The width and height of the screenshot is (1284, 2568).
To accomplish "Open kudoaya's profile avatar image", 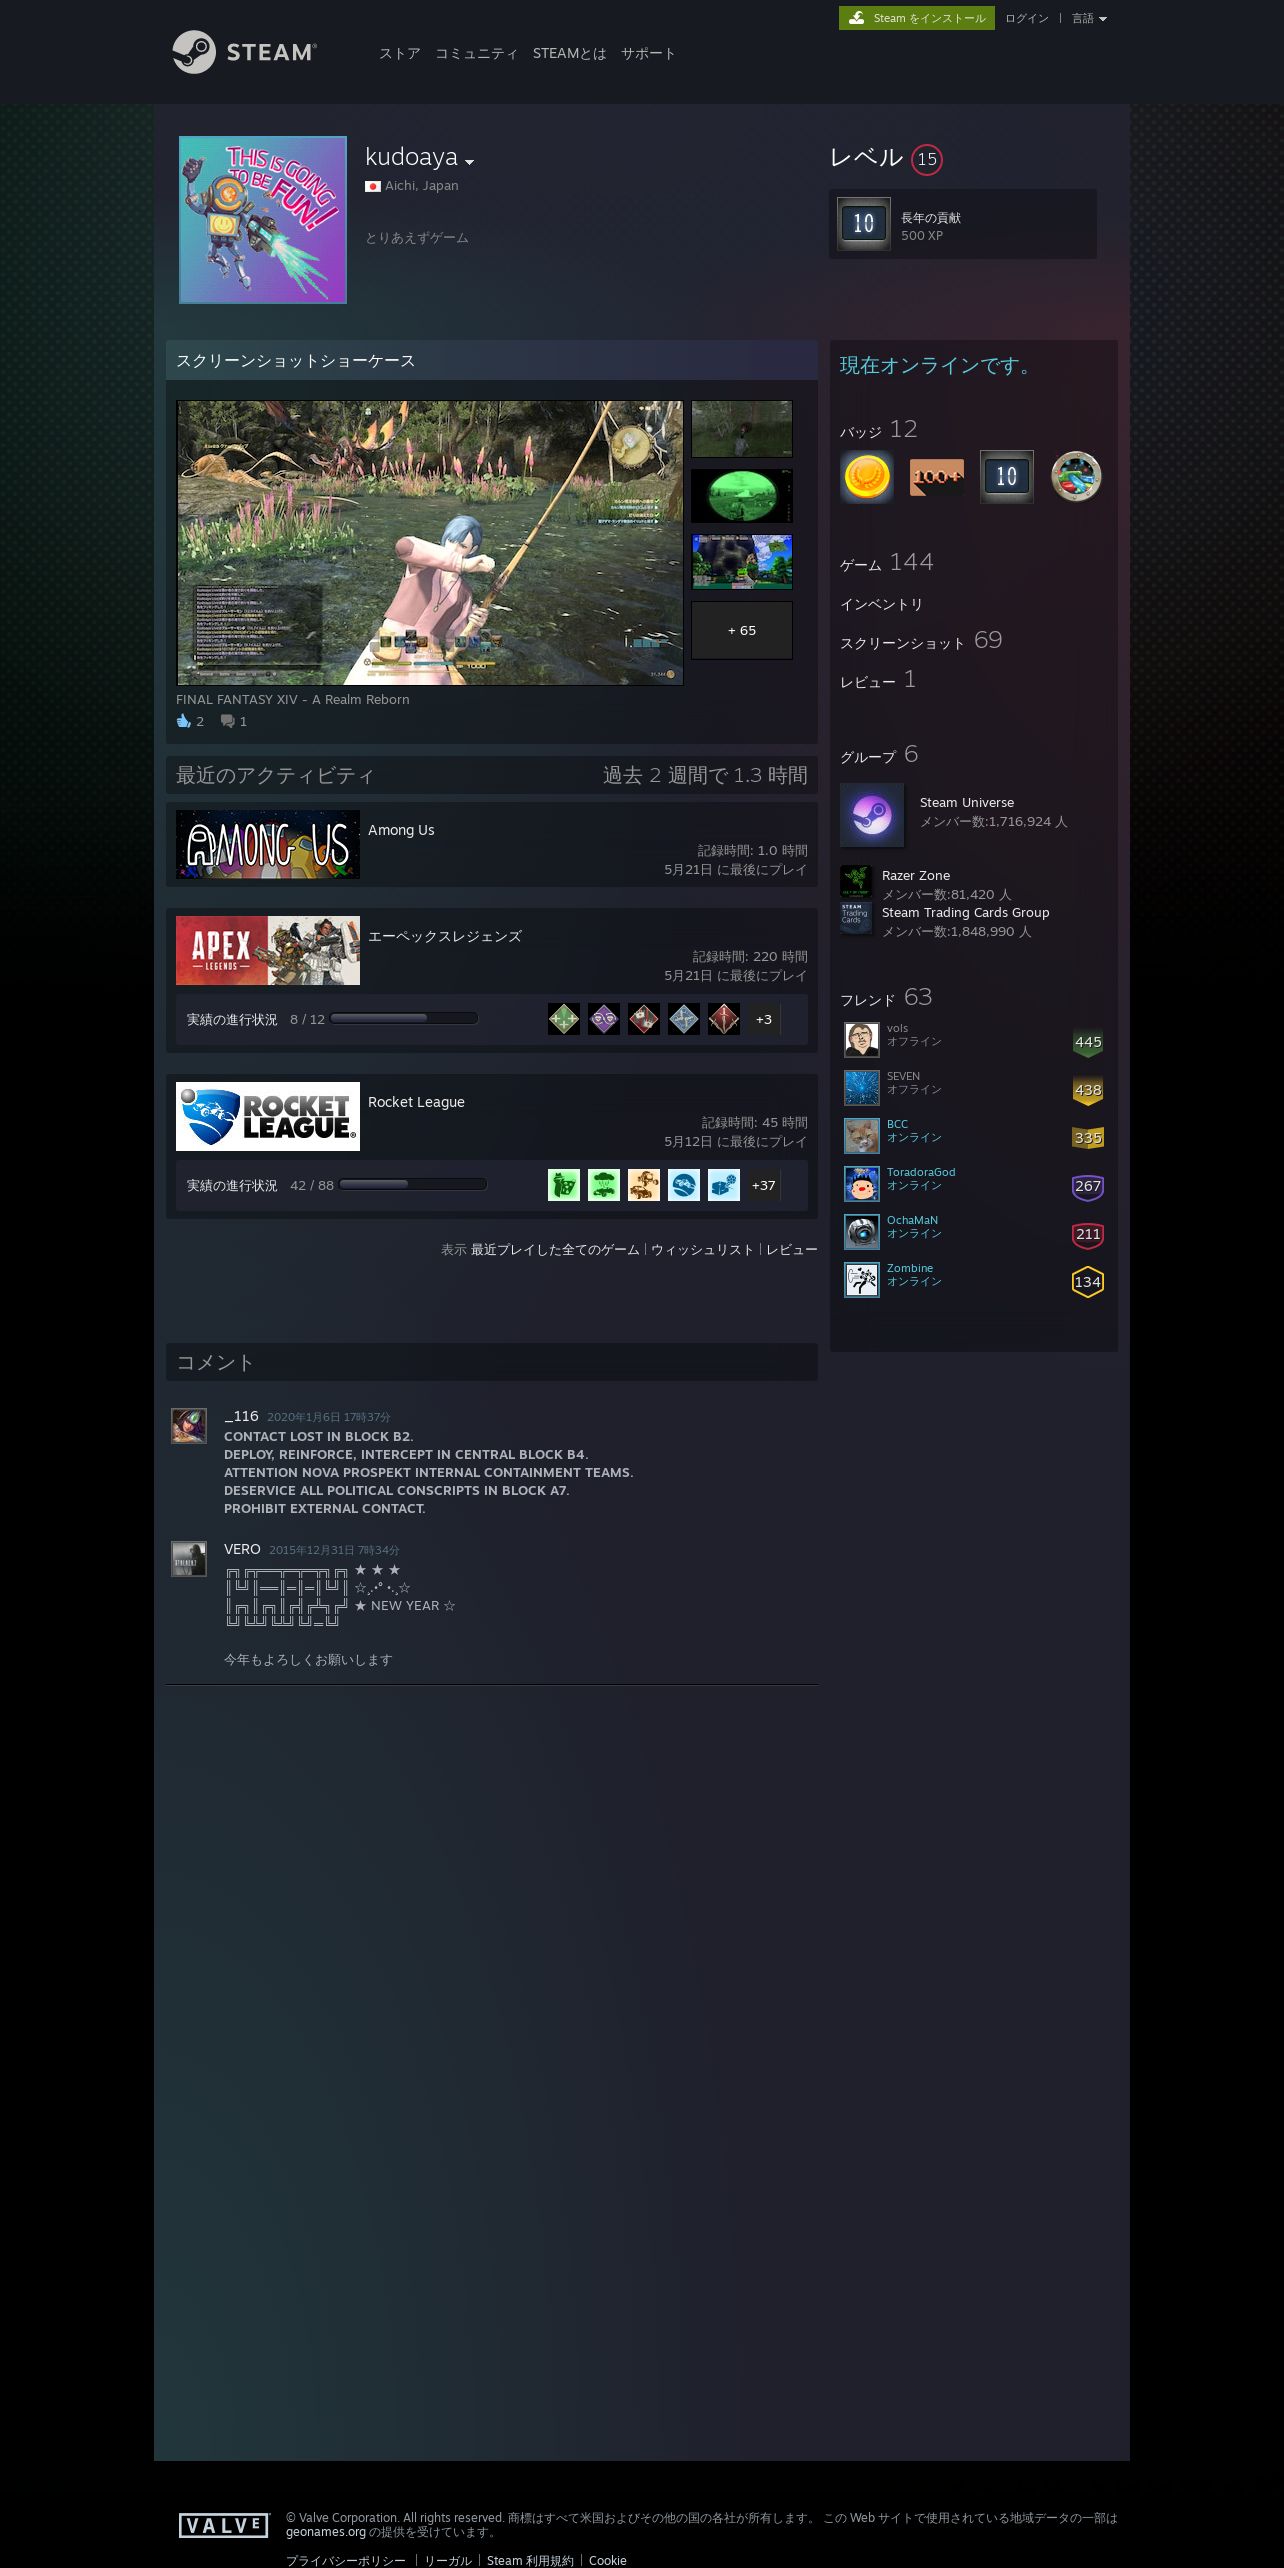I will coord(263,220).
